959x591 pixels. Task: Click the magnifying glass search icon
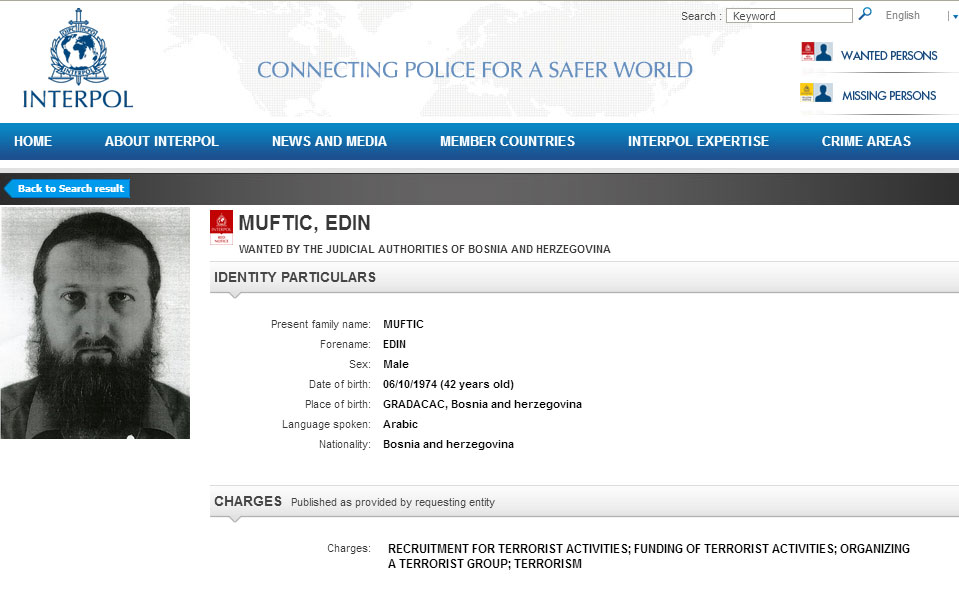[x=865, y=15]
